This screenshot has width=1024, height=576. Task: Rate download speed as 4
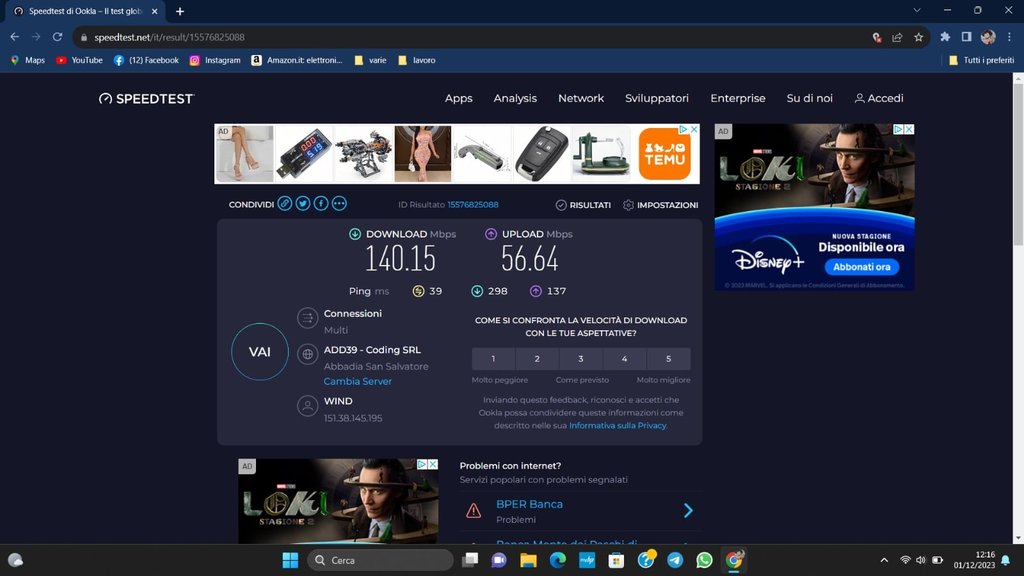tap(624, 359)
